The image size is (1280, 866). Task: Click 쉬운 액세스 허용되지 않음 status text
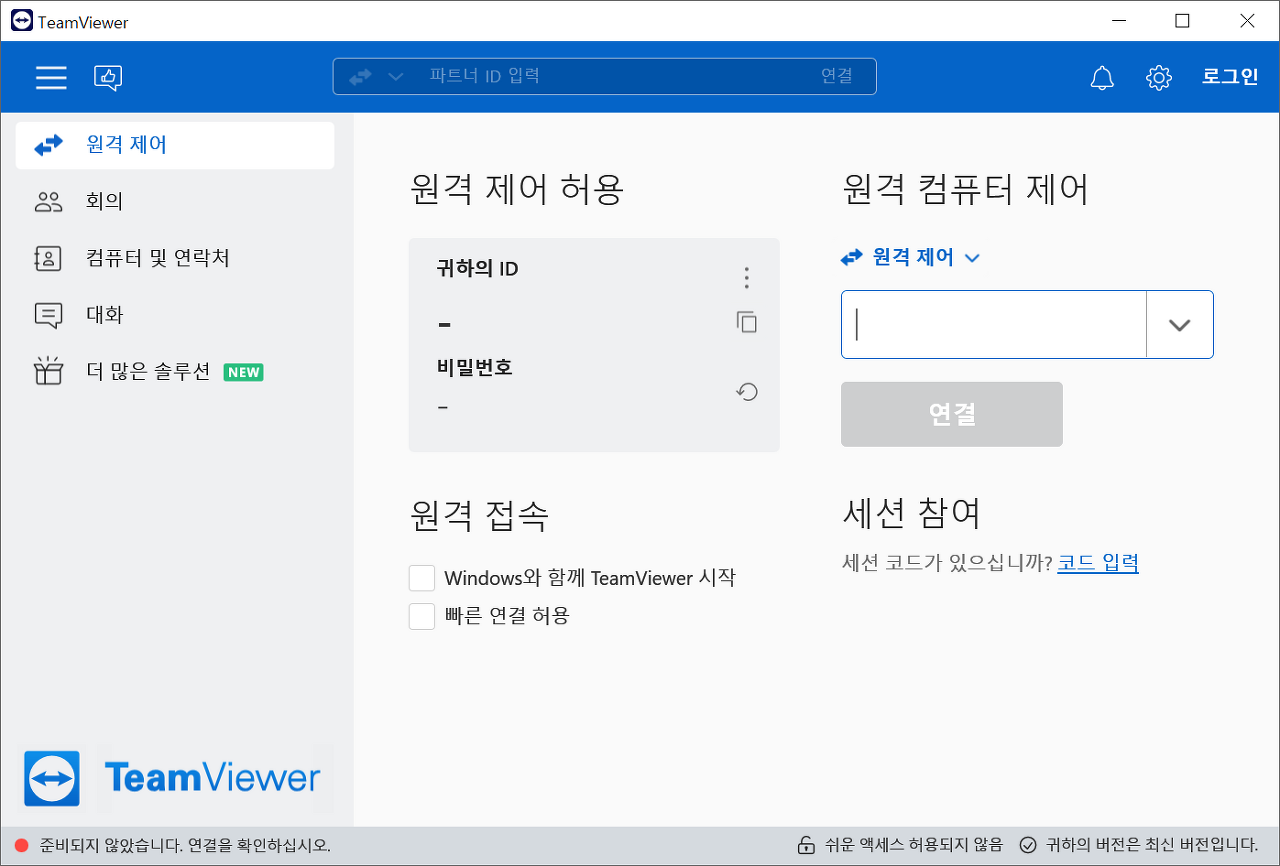click(x=912, y=846)
